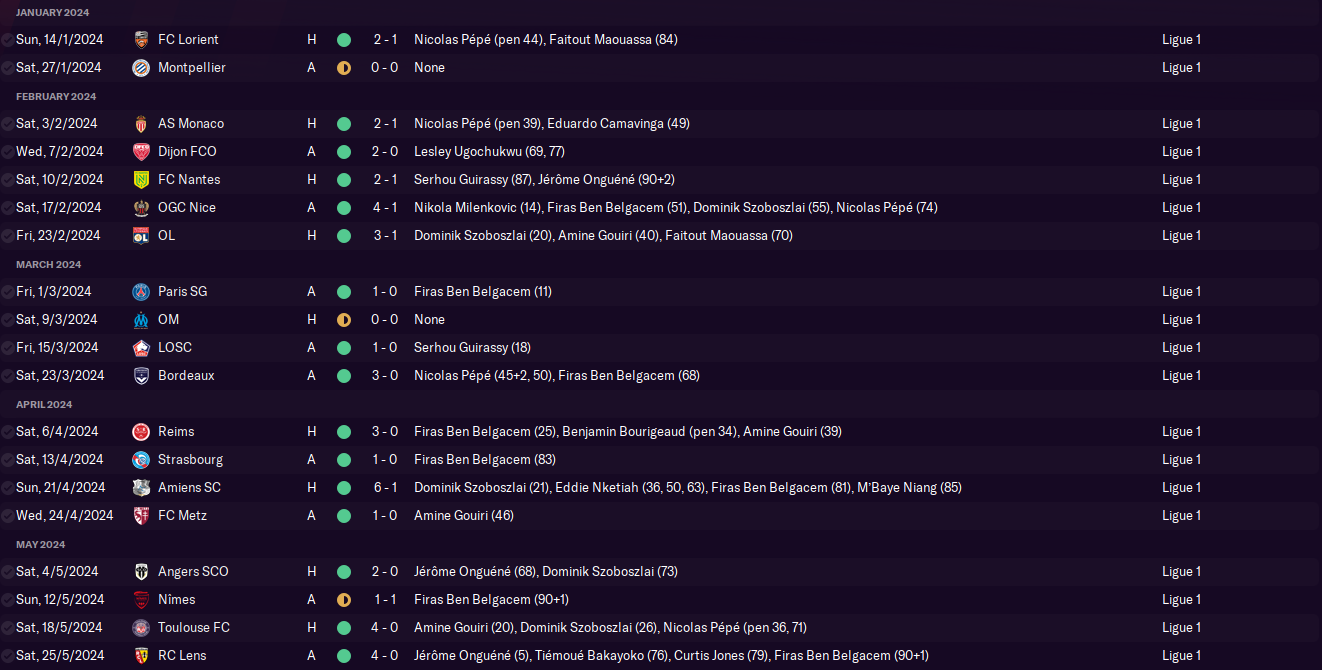Open AS Monaco via its badge

(x=141, y=124)
